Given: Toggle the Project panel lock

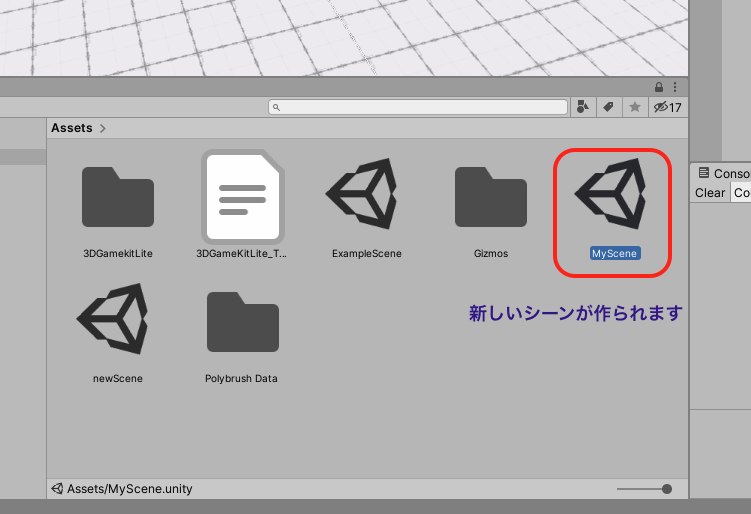Looking at the screenshot, I should pos(658,88).
